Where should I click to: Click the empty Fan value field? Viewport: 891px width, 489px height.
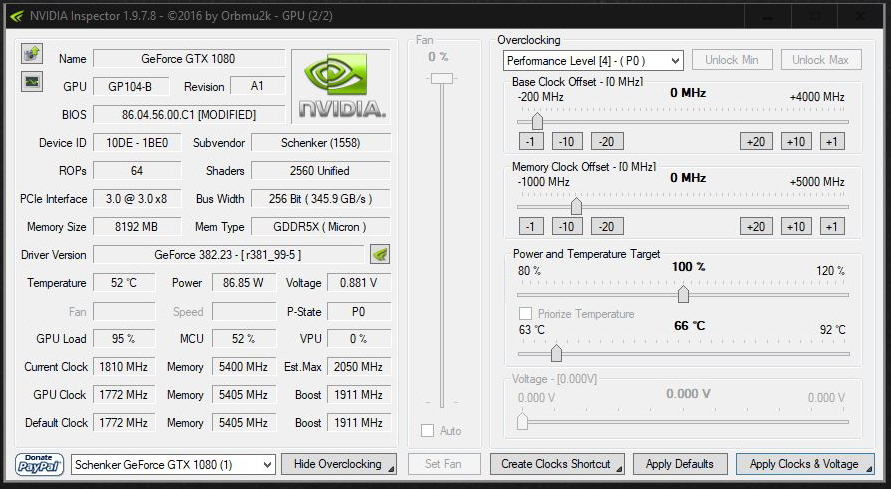click(124, 311)
